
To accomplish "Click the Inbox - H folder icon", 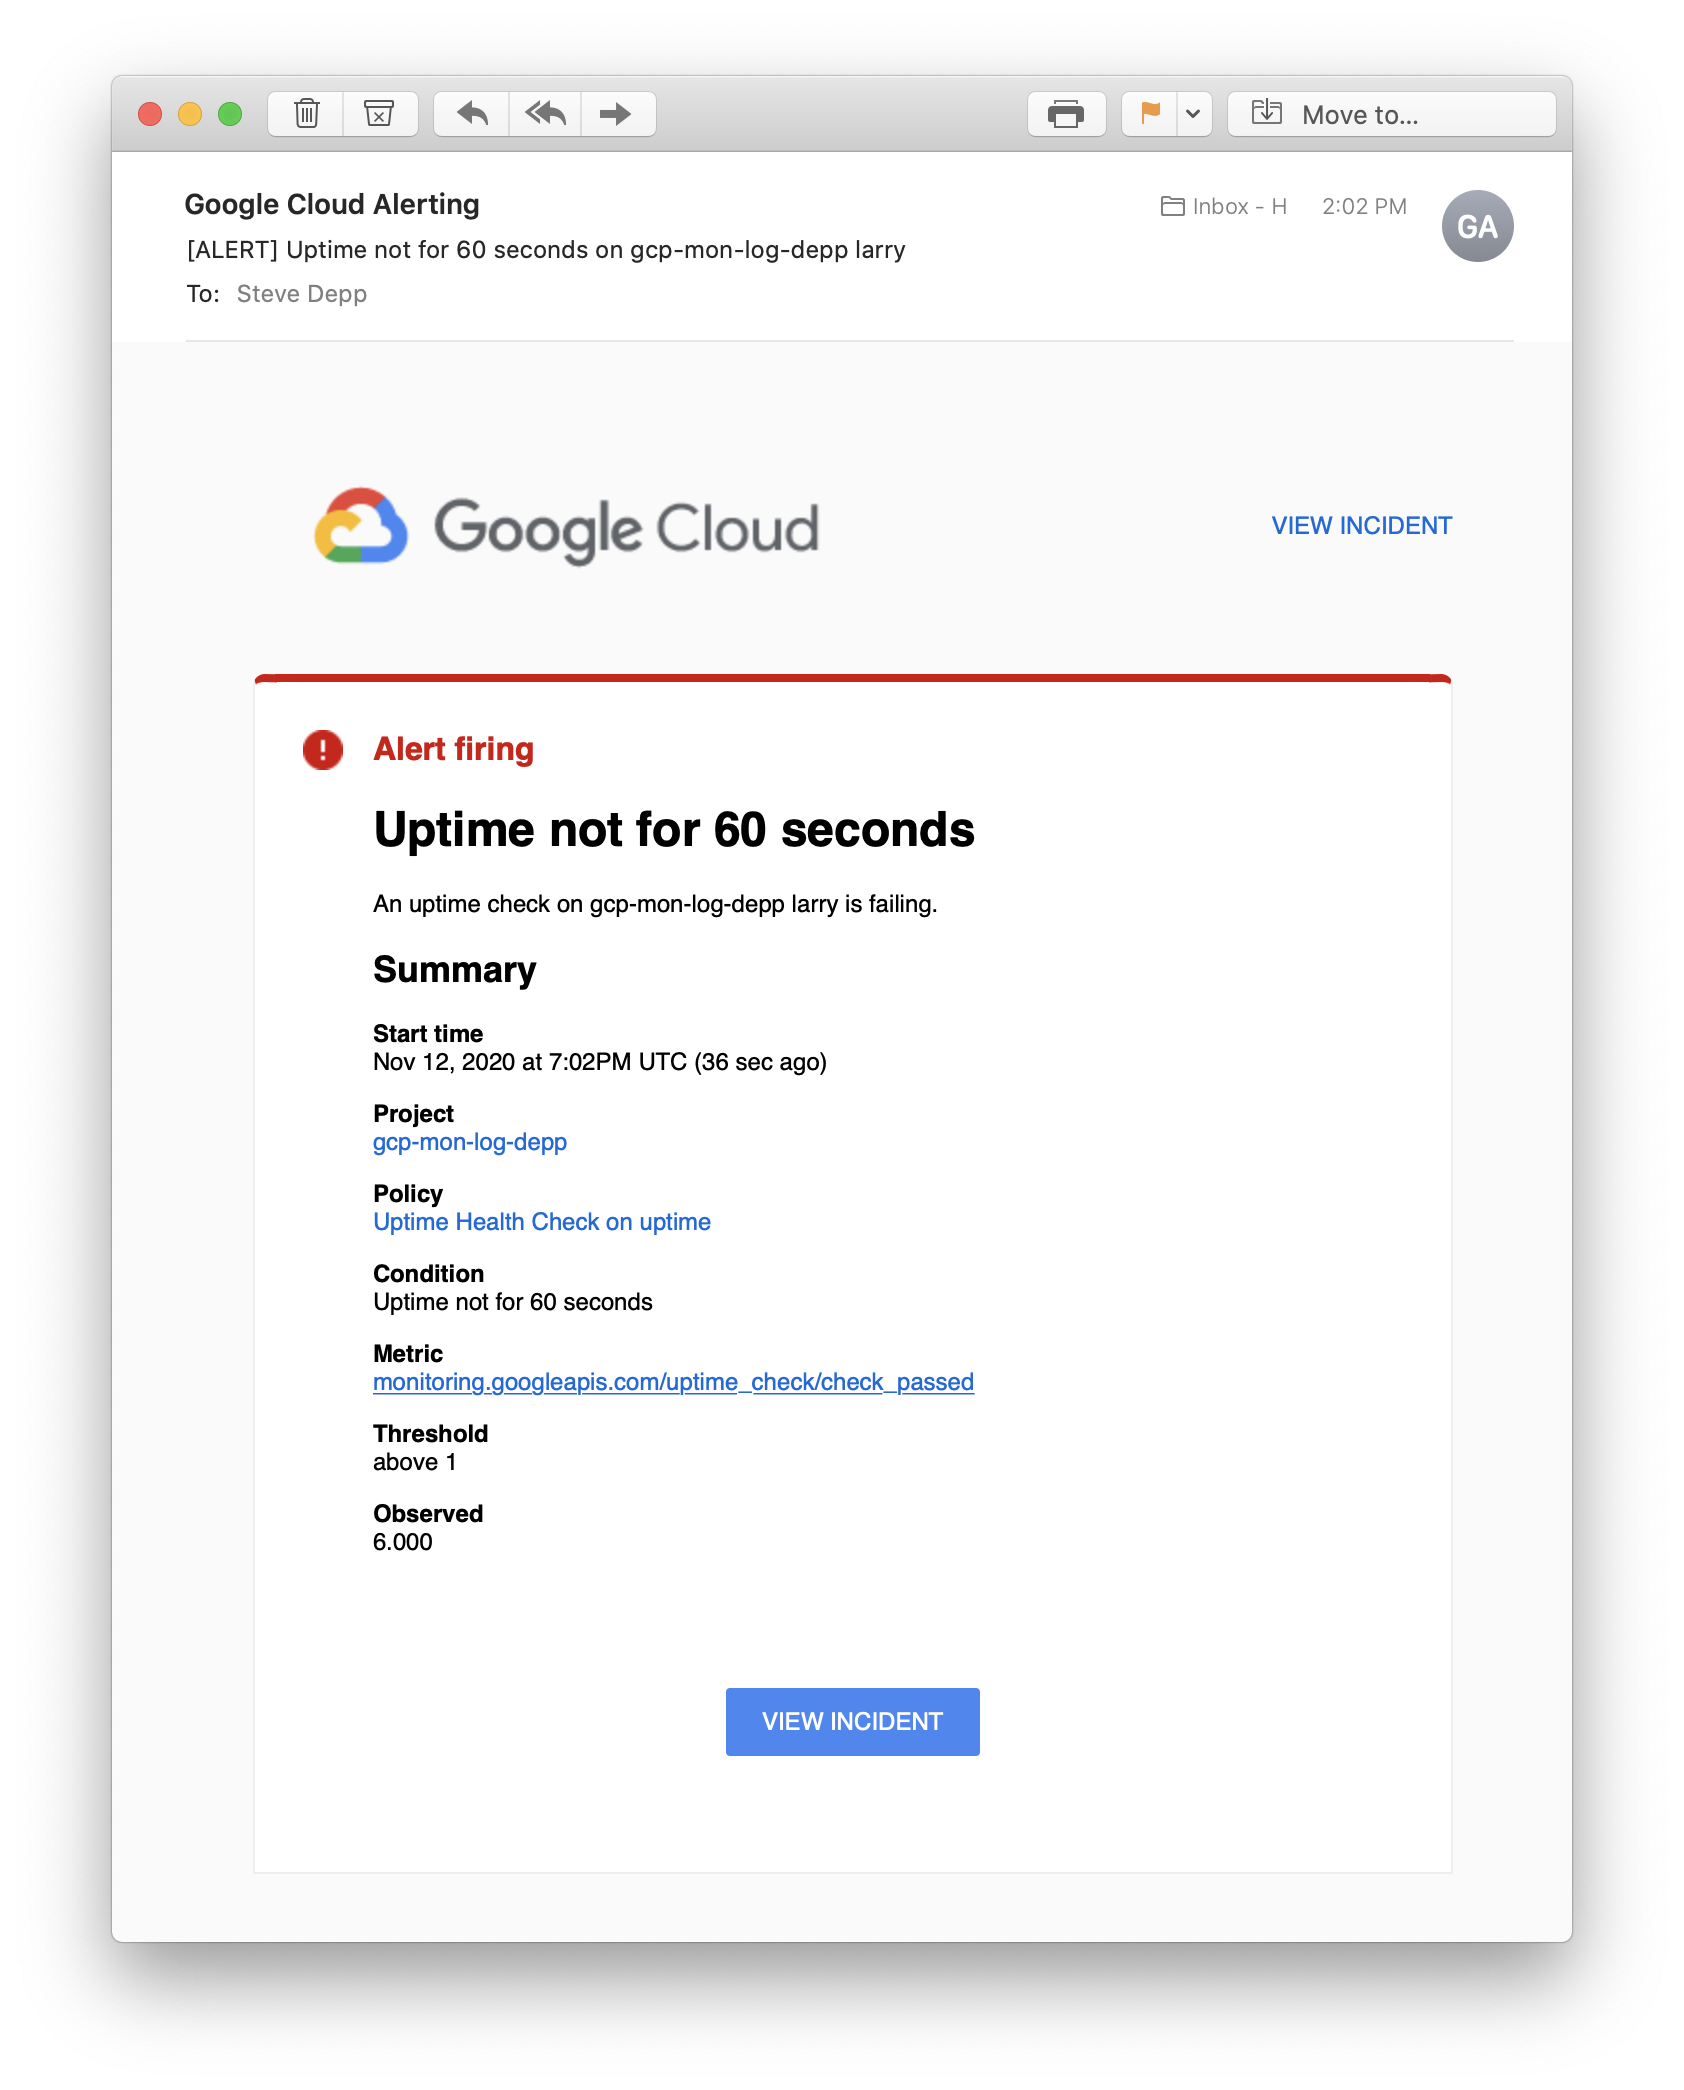I will click(x=1172, y=206).
